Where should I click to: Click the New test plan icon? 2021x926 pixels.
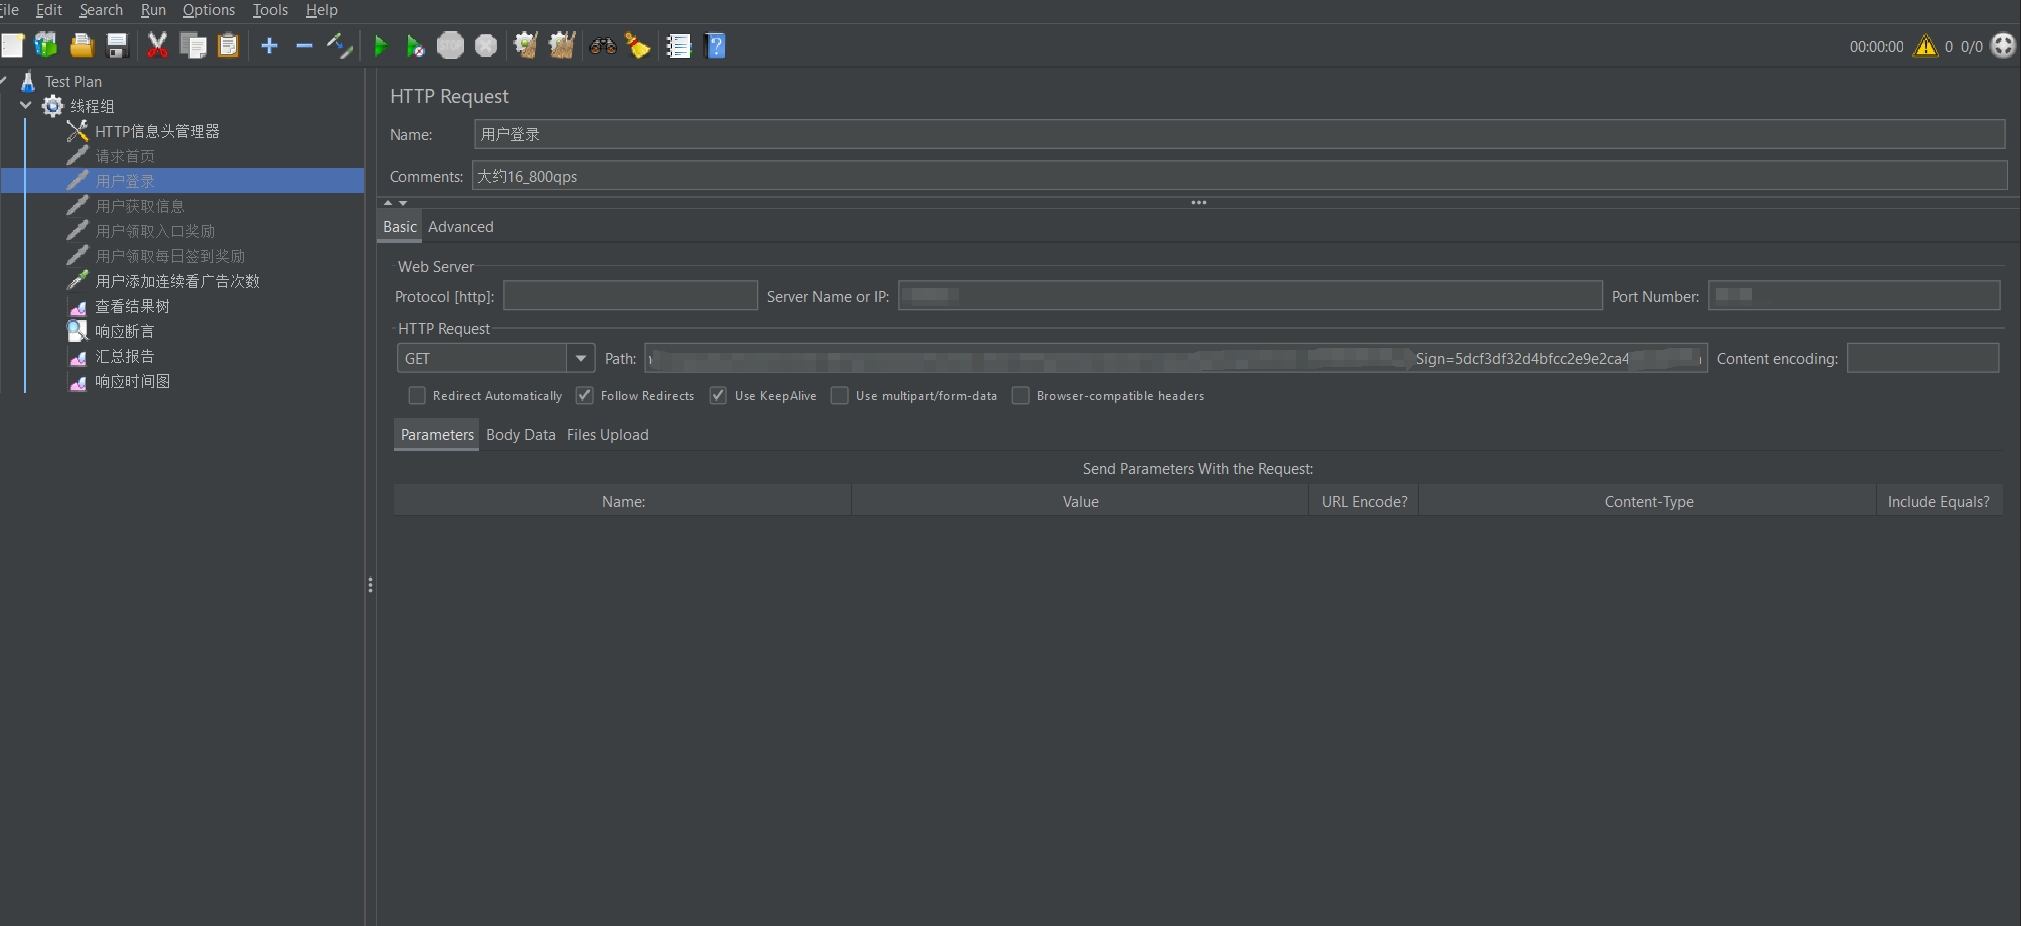tap(12, 46)
